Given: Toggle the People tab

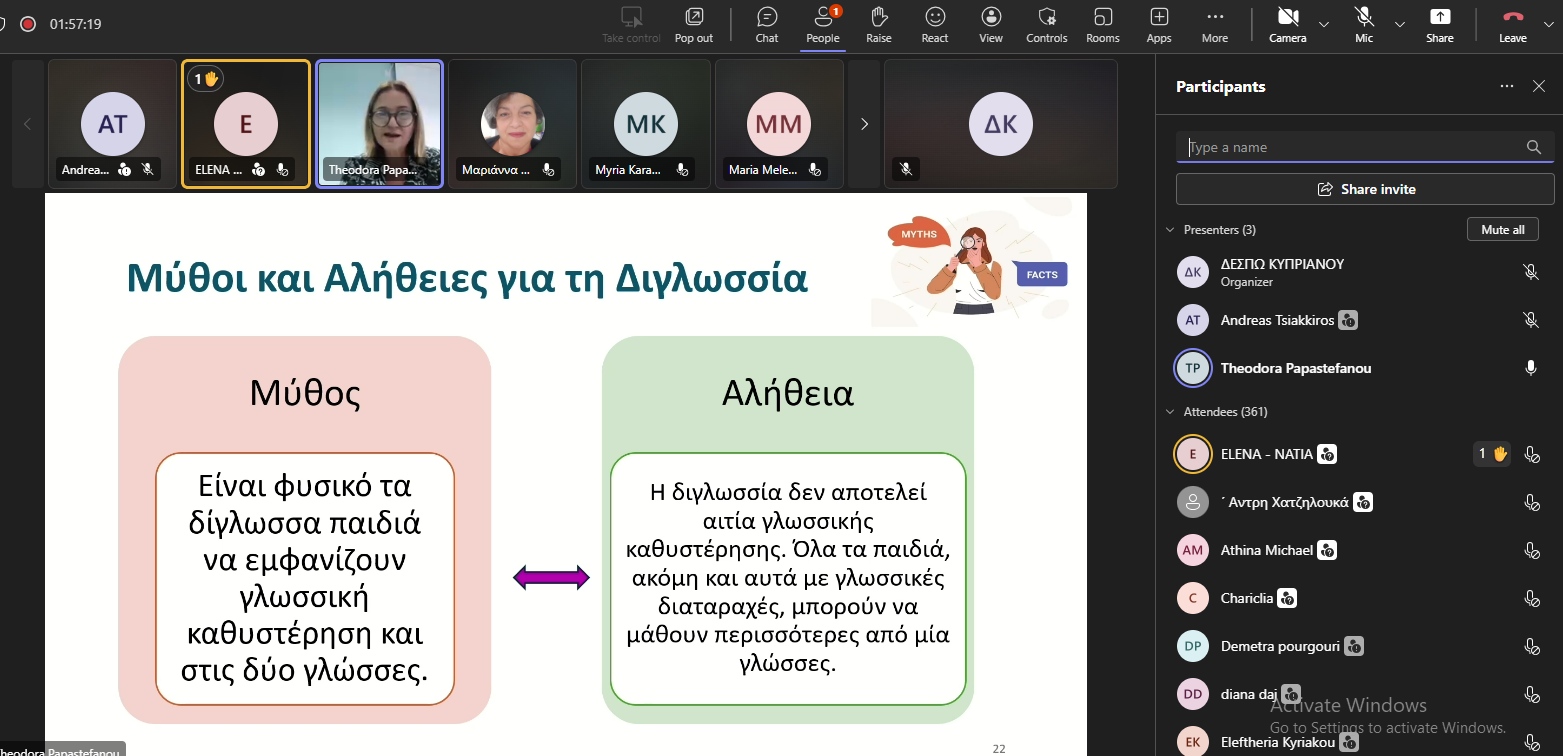Looking at the screenshot, I should coord(823,24).
